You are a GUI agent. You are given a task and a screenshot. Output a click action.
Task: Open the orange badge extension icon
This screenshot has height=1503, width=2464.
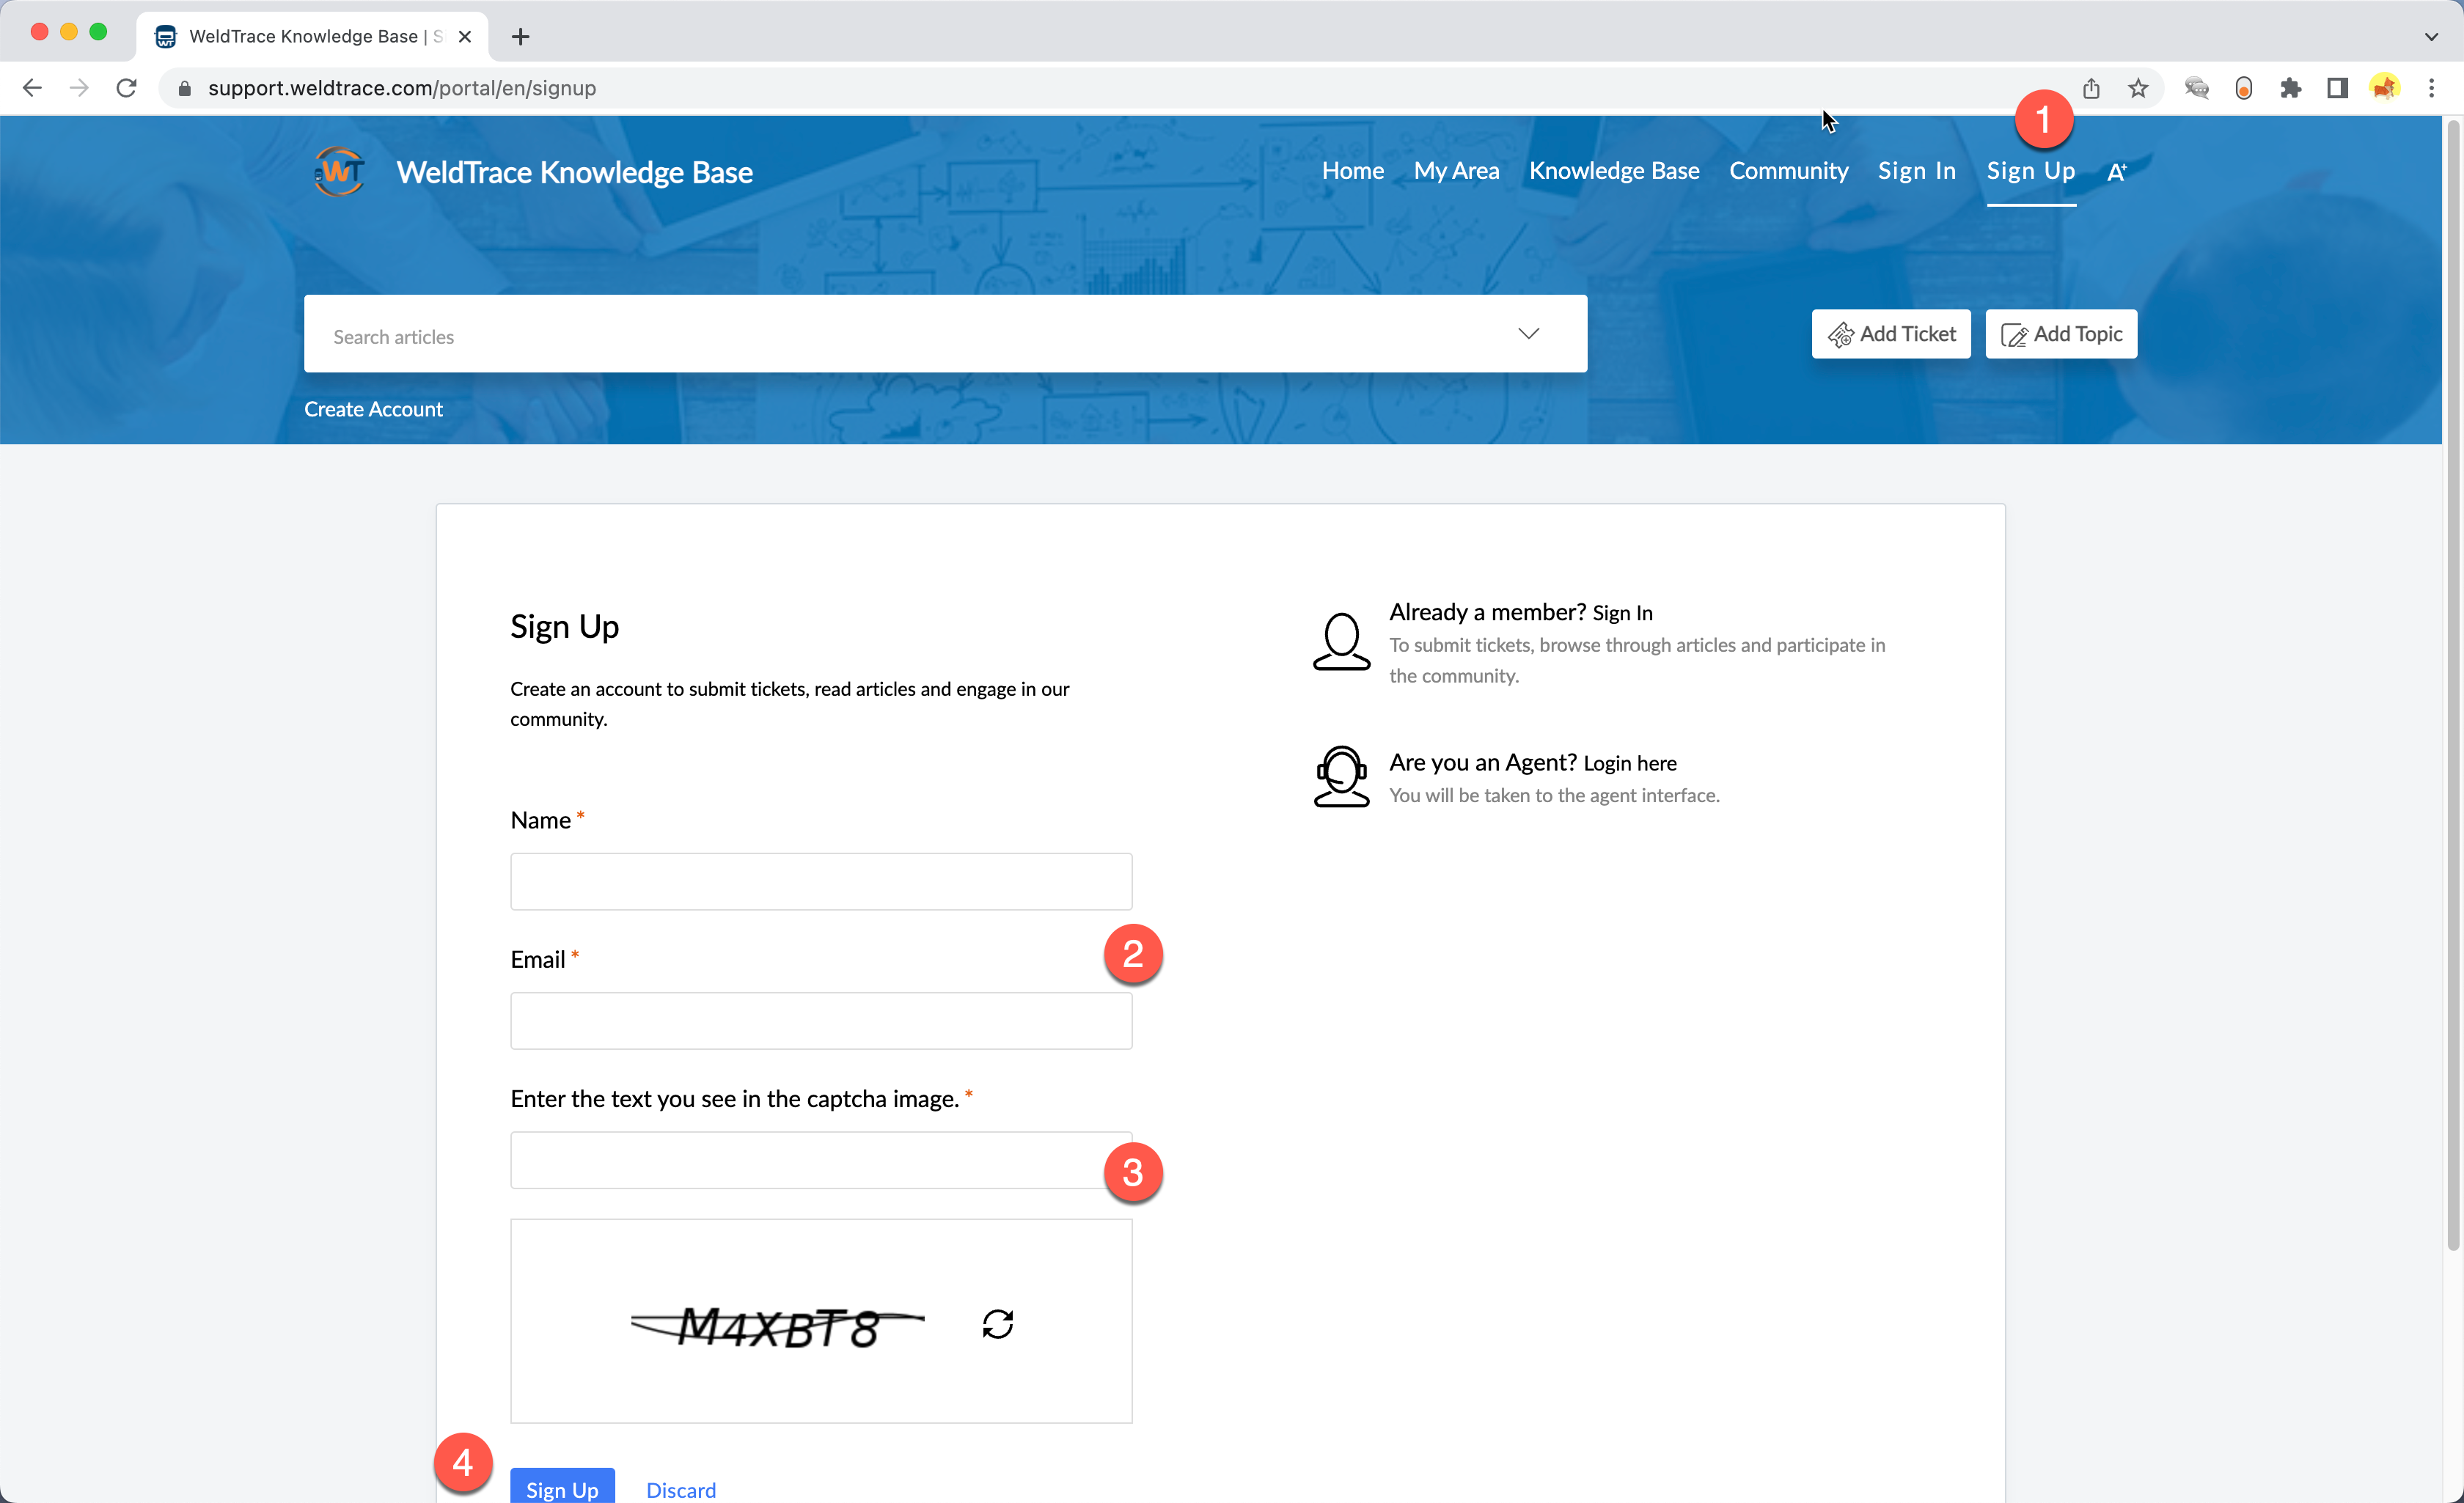[2244, 88]
